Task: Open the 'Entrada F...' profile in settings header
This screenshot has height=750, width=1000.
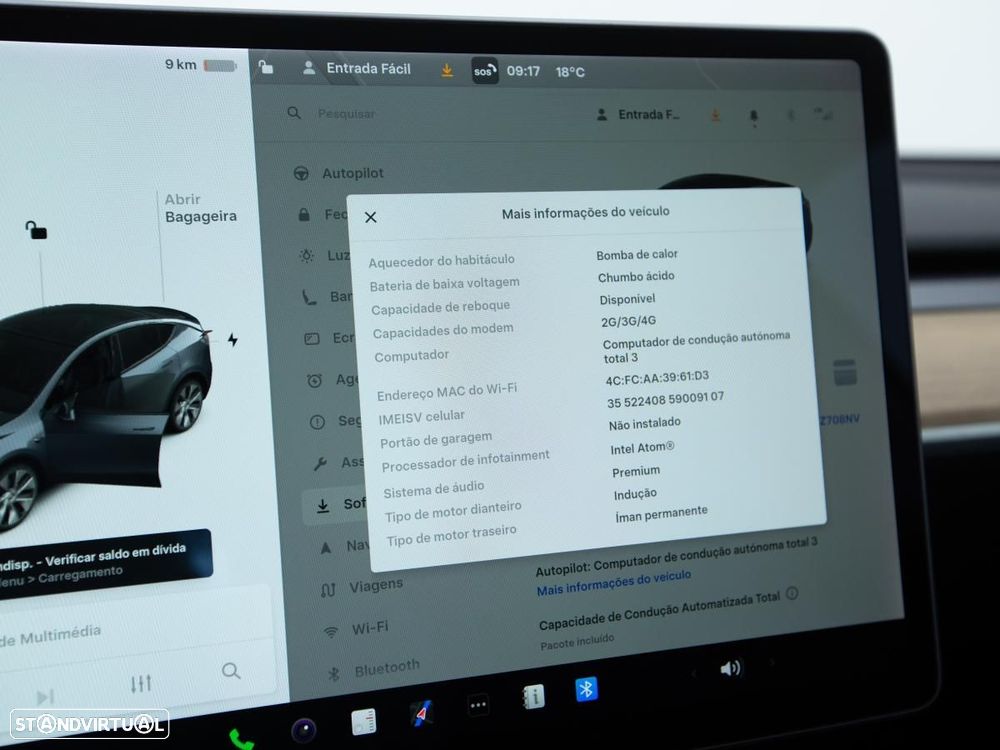Action: [x=638, y=115]
